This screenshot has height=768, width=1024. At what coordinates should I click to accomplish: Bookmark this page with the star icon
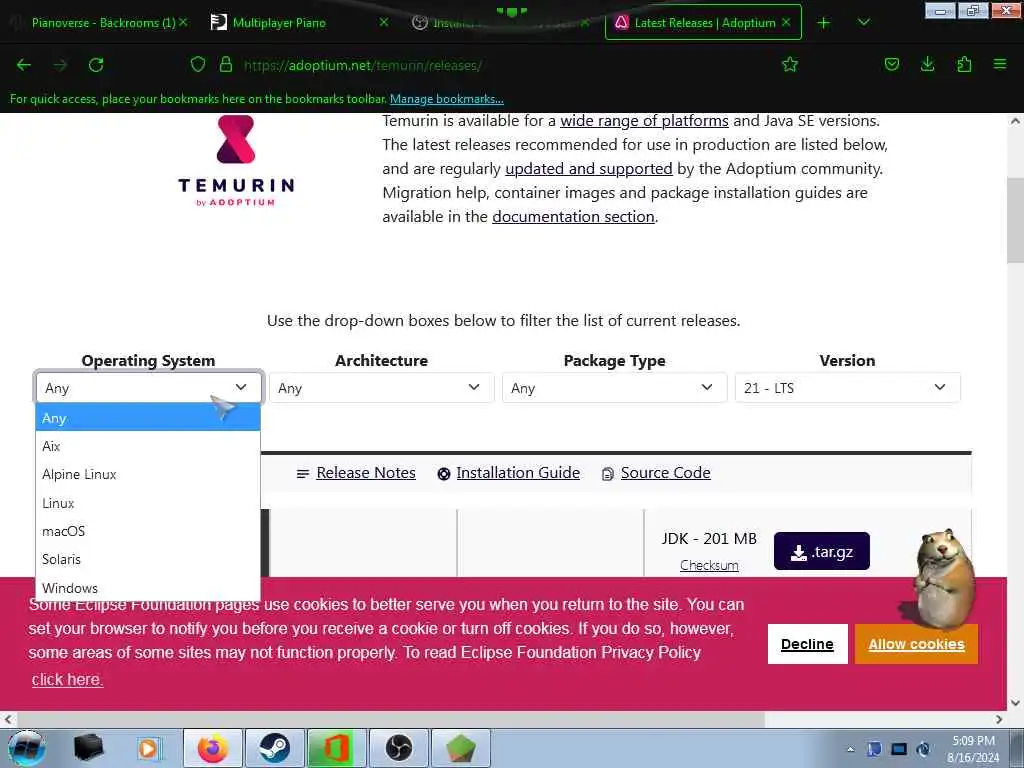tap(790, 64)
